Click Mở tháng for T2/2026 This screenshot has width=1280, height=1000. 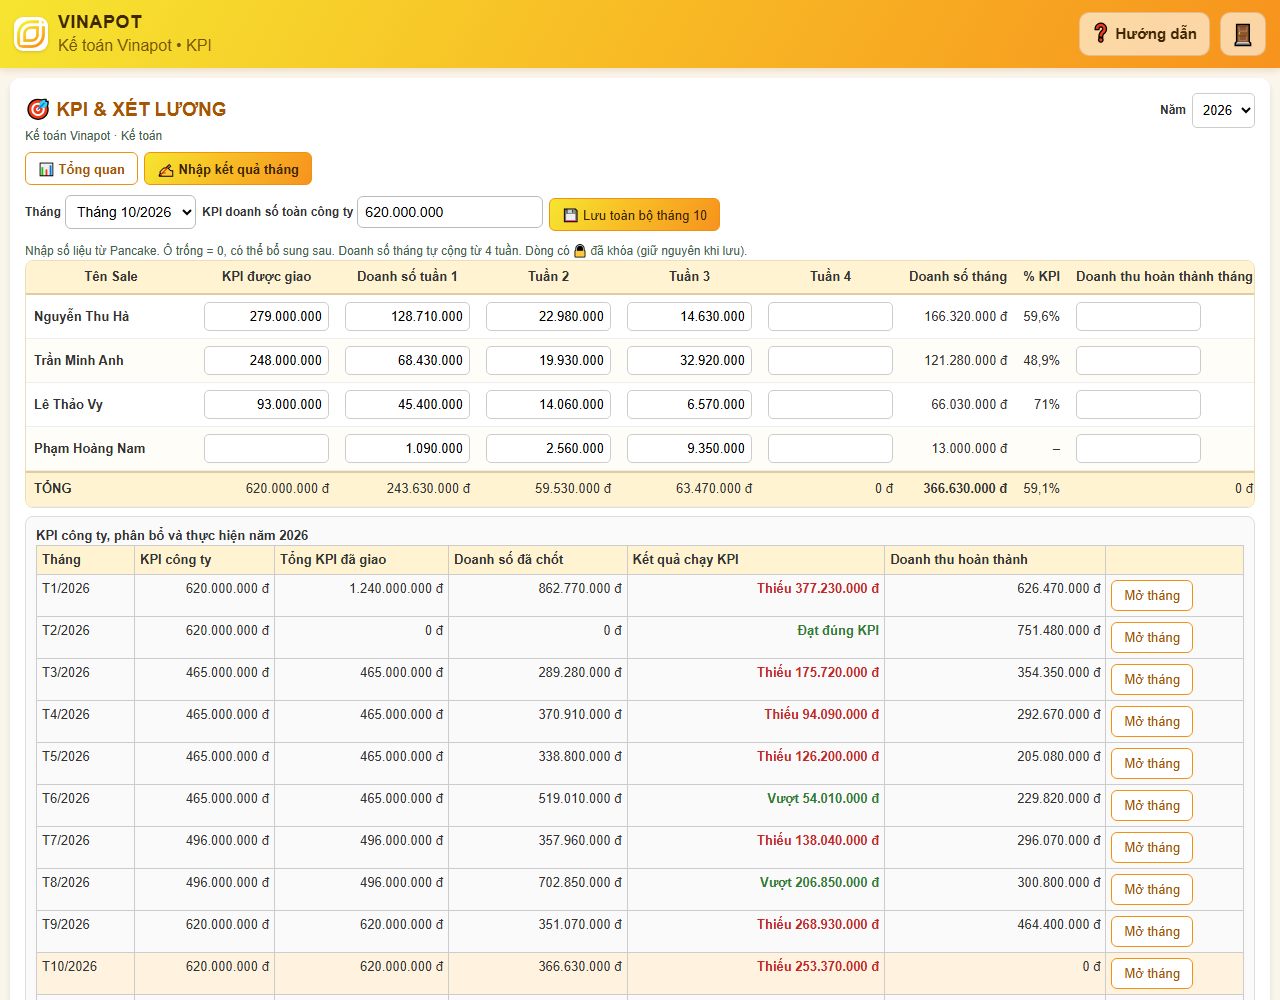click(1151, 638)
